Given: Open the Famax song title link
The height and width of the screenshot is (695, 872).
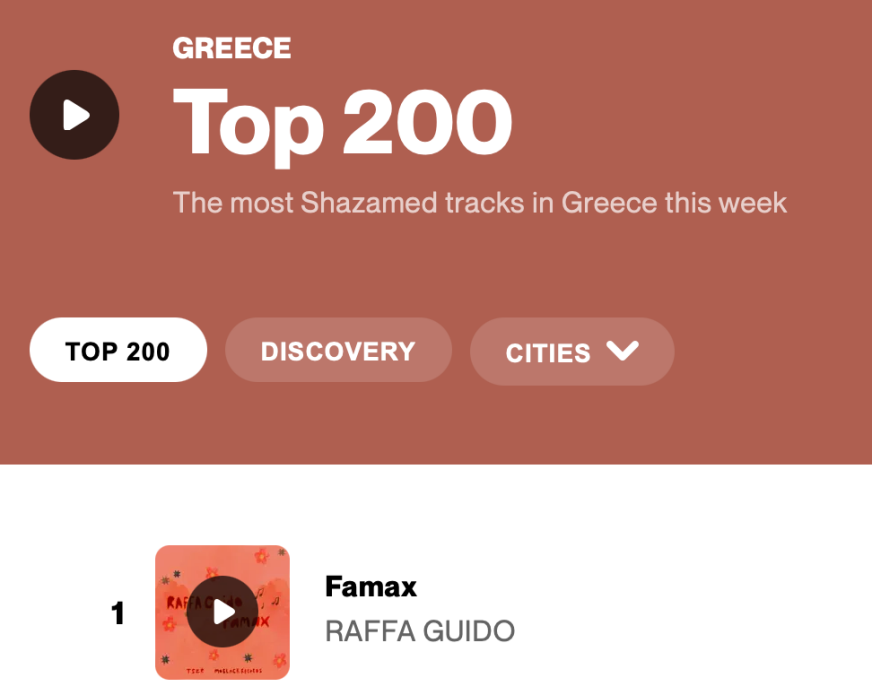Looking at the screenshot, I should [x=369, y=586].
